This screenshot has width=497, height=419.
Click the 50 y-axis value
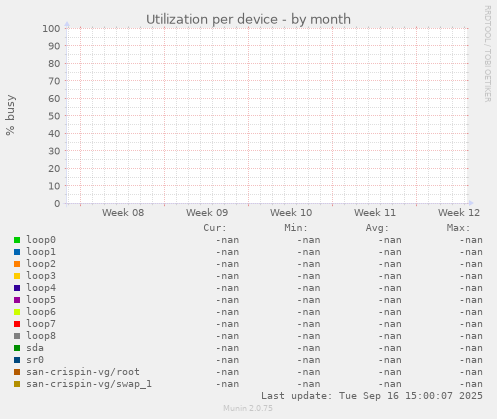click(x=54, y=116)
